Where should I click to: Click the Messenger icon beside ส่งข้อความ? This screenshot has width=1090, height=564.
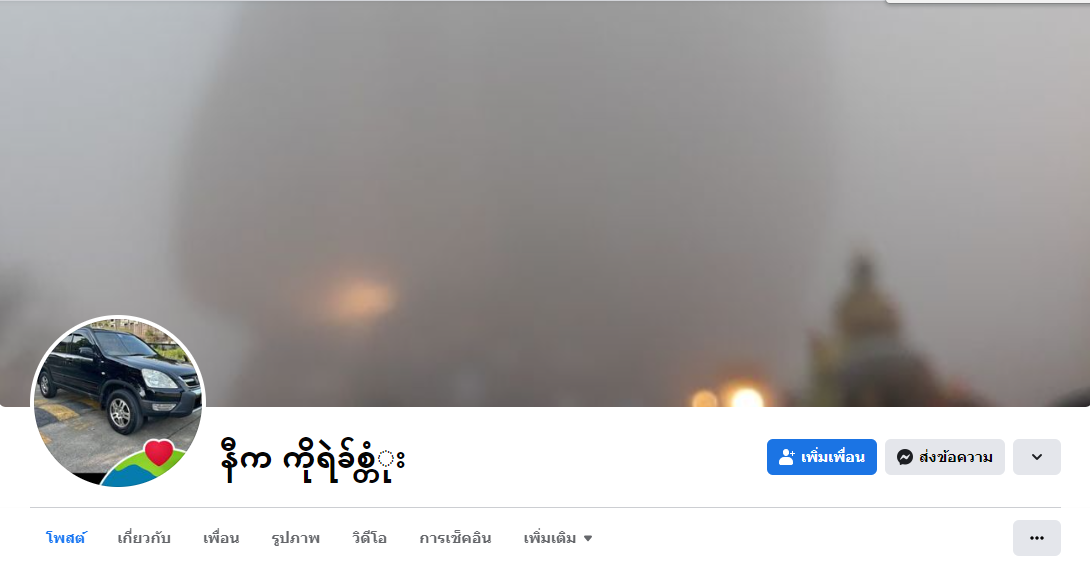(904, 457)
